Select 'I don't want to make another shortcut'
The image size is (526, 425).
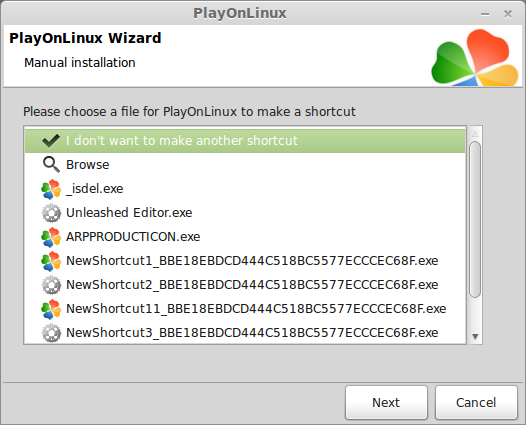click(x=245, y=141)
